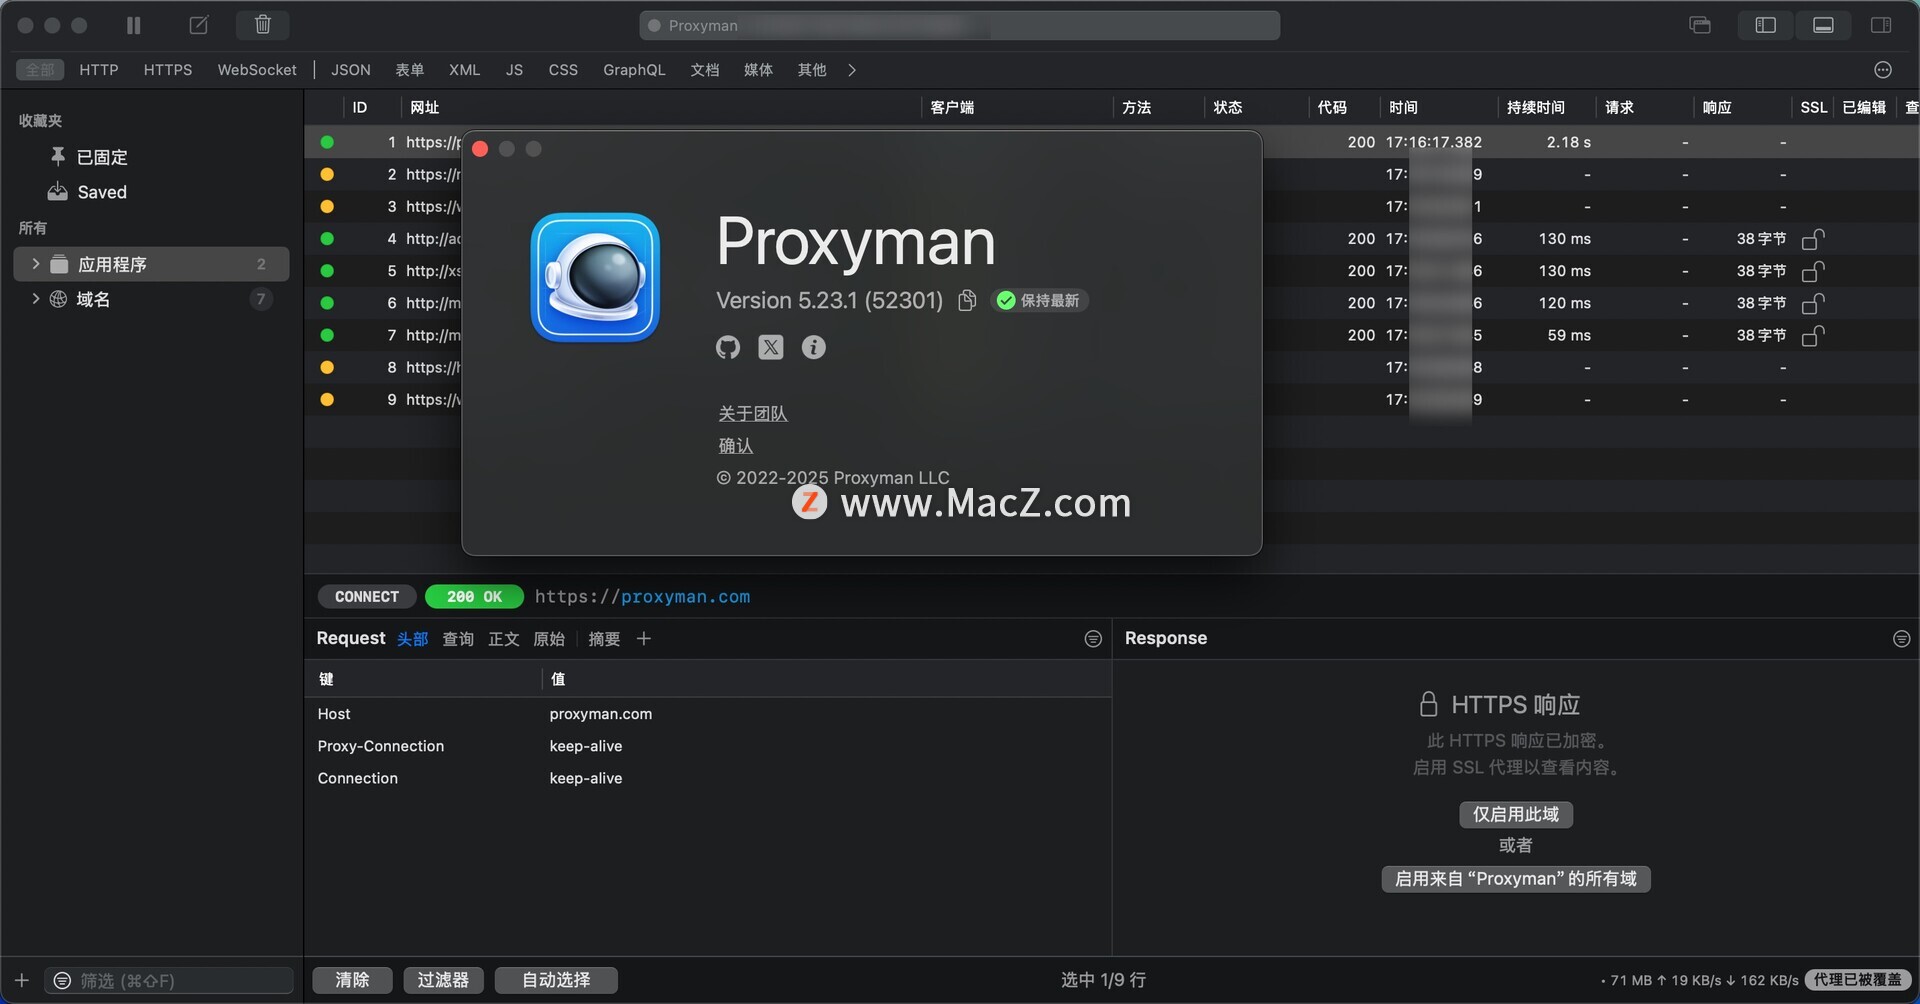Screen dimensions: 1920x1004
Task: Click the 200 OK status badge
Action: [x=474, y=596]
